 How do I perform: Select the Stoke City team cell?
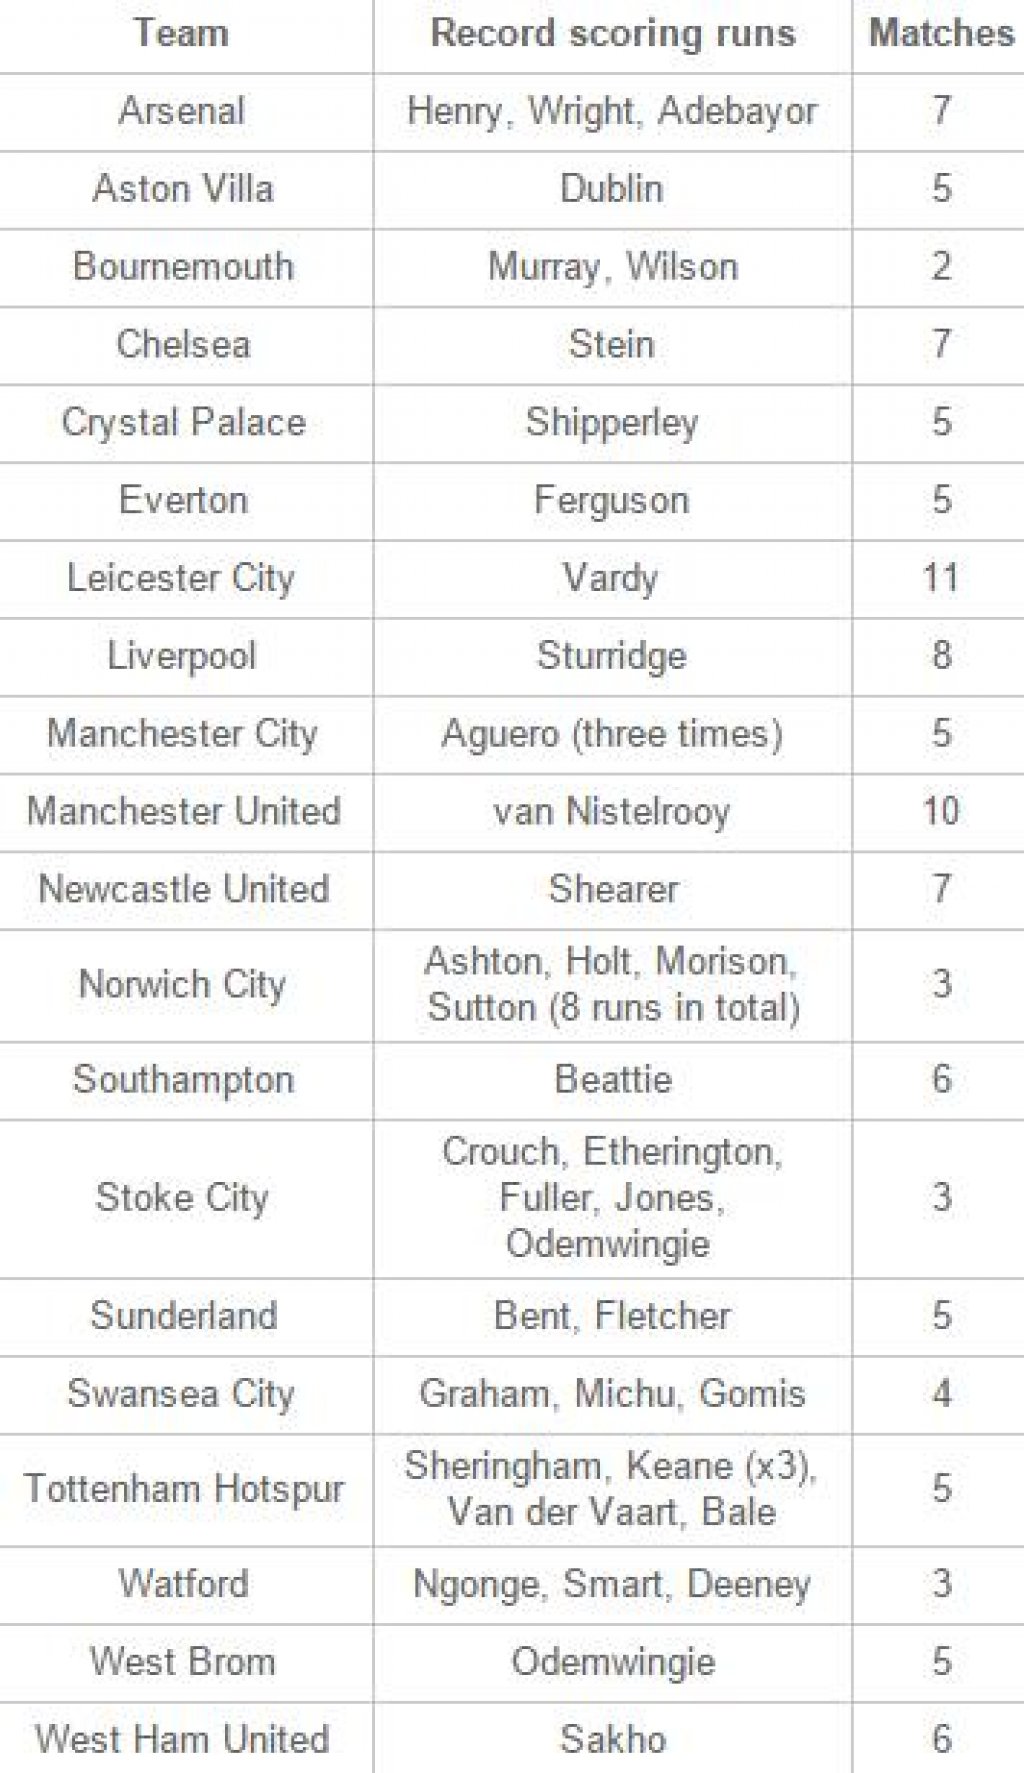coord(182,1198)
